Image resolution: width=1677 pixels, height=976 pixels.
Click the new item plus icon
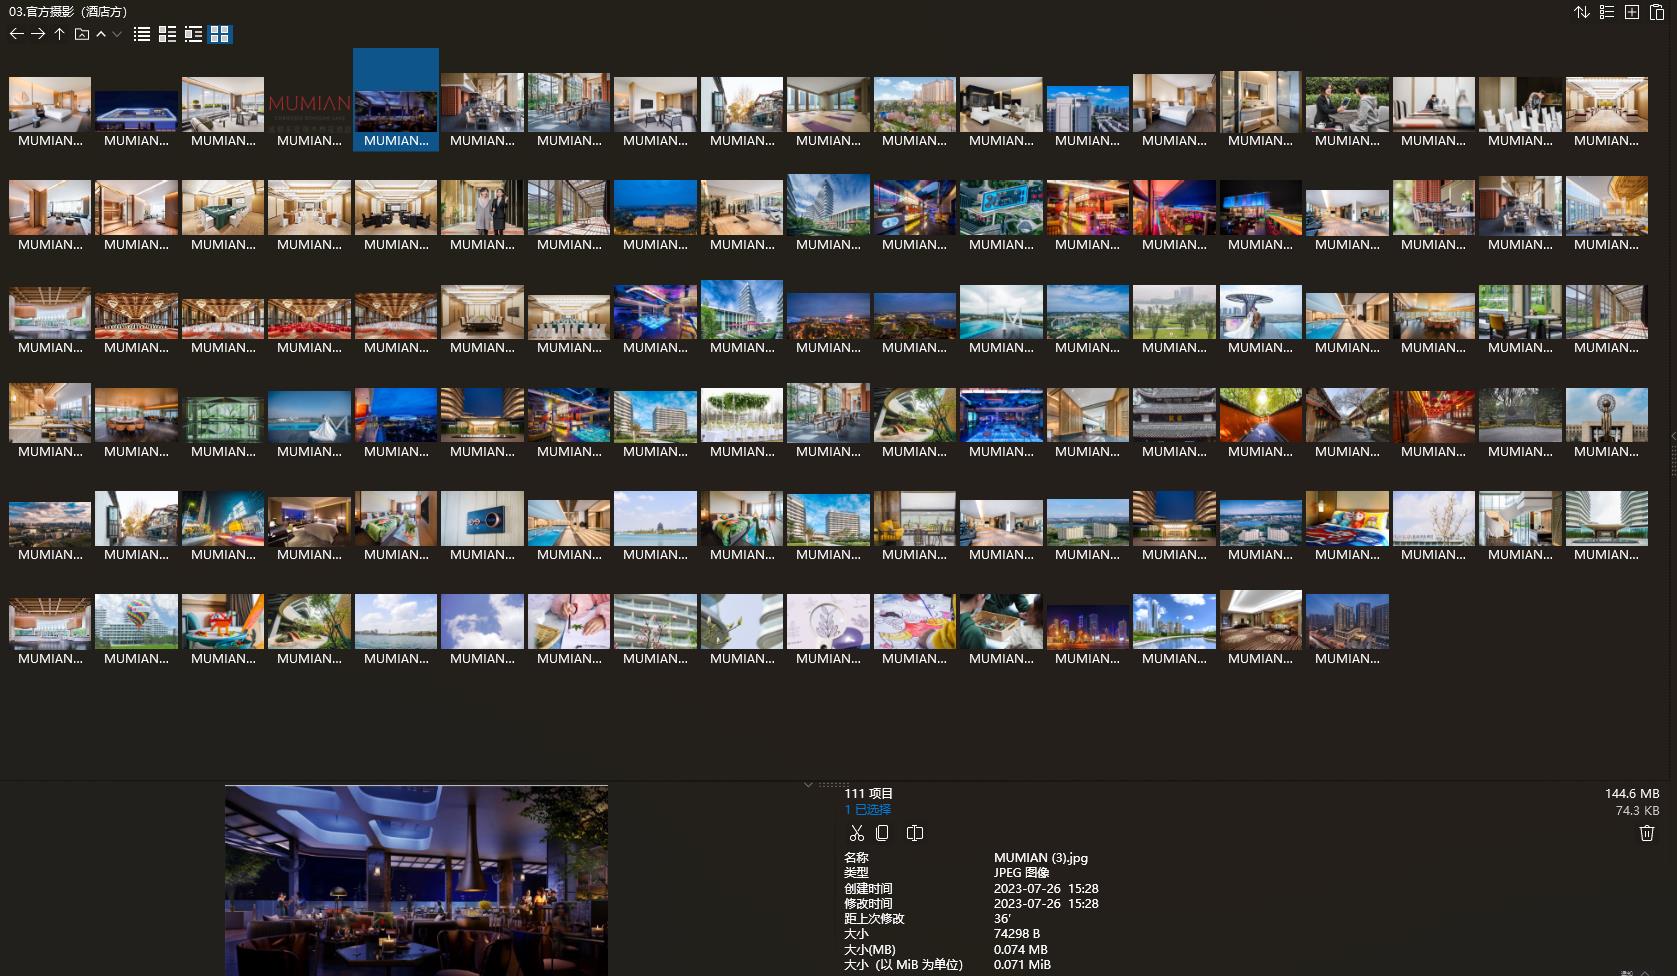point(1631,12)
